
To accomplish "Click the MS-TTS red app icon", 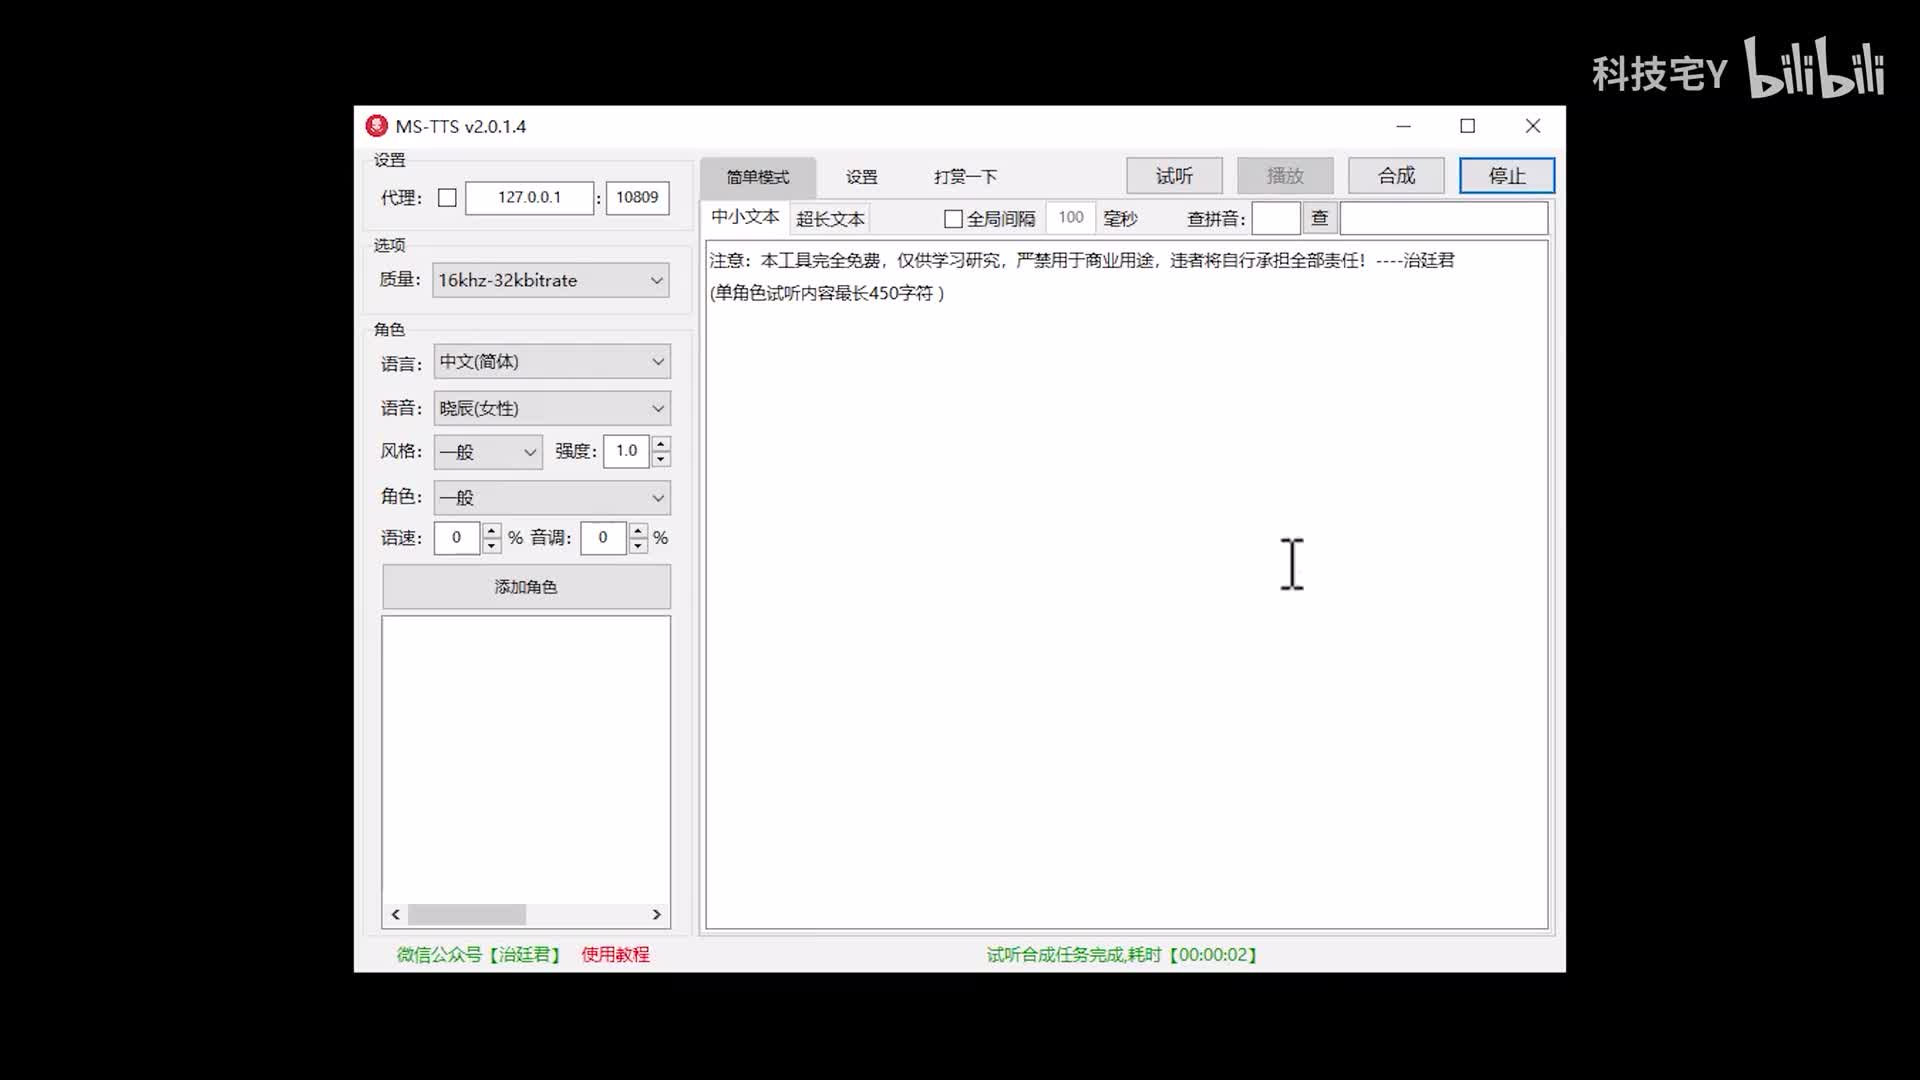I will [376, 126].
